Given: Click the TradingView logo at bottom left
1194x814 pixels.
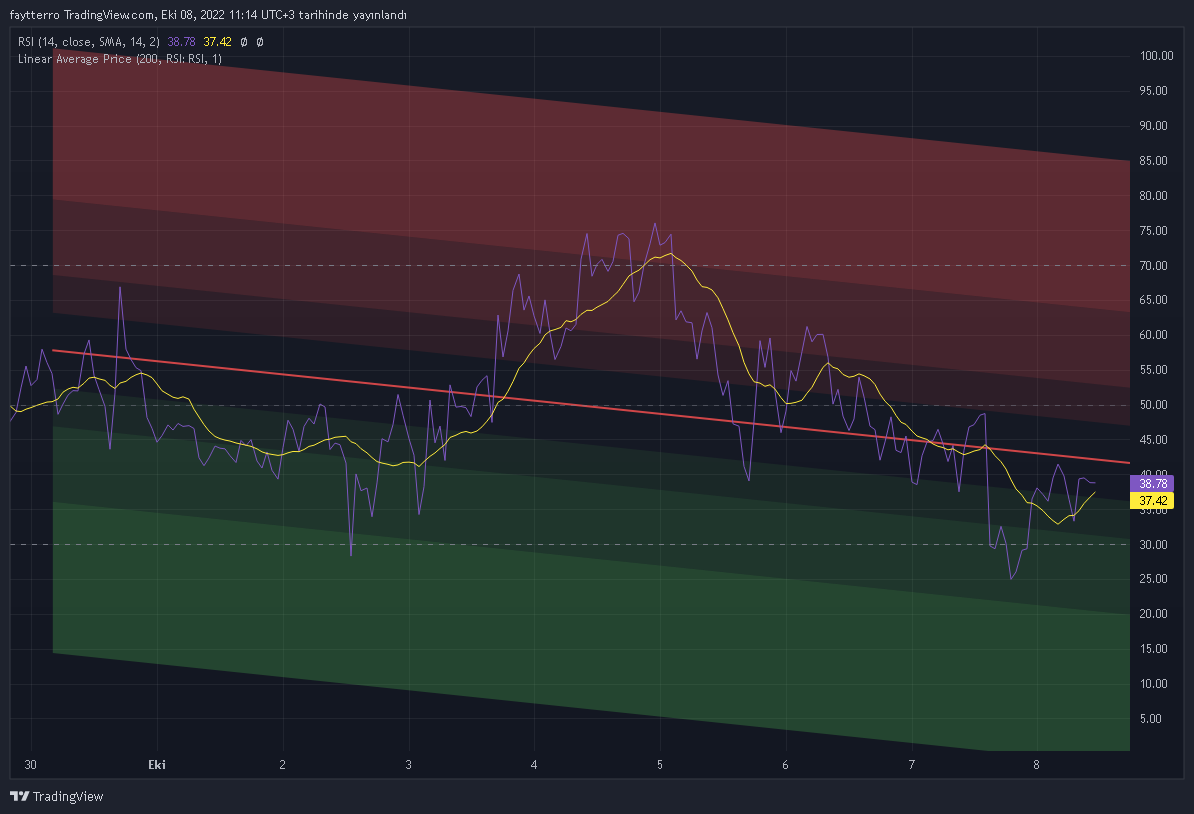Looking at the screenshot, I should [56, 796].
